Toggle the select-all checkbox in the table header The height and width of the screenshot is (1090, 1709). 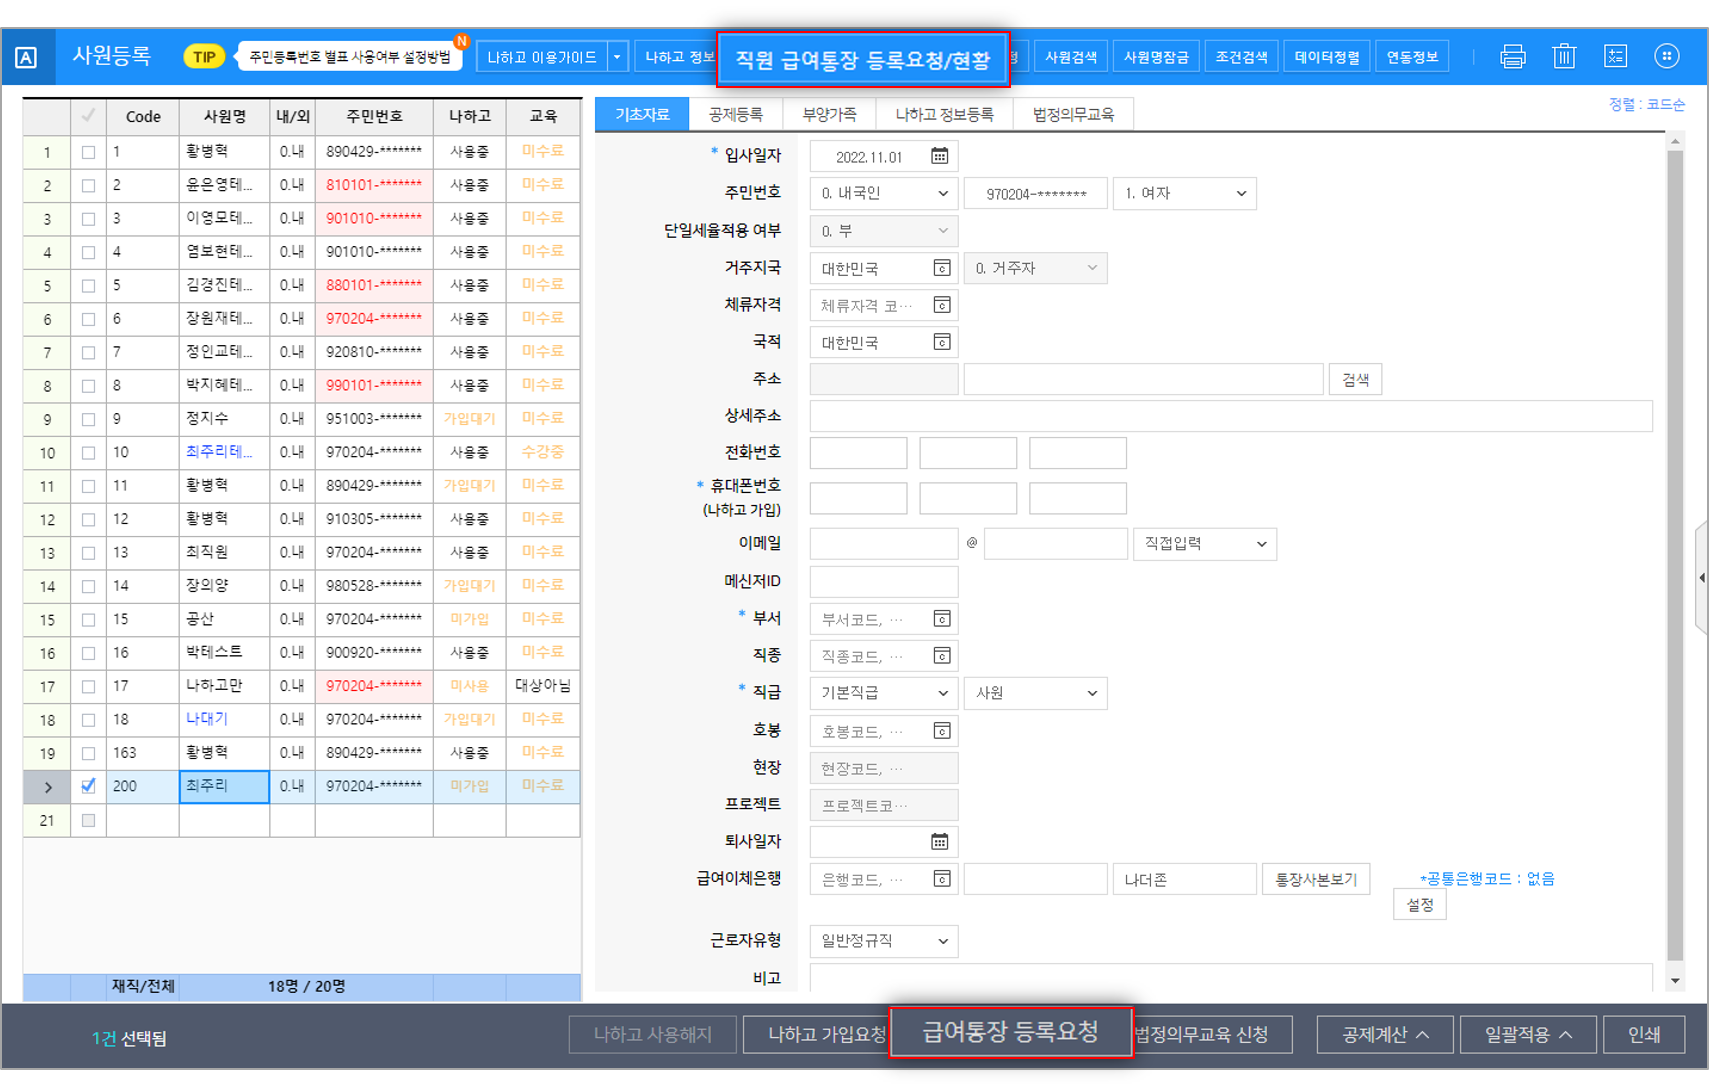pyautogui.click(x=88, y=116)
